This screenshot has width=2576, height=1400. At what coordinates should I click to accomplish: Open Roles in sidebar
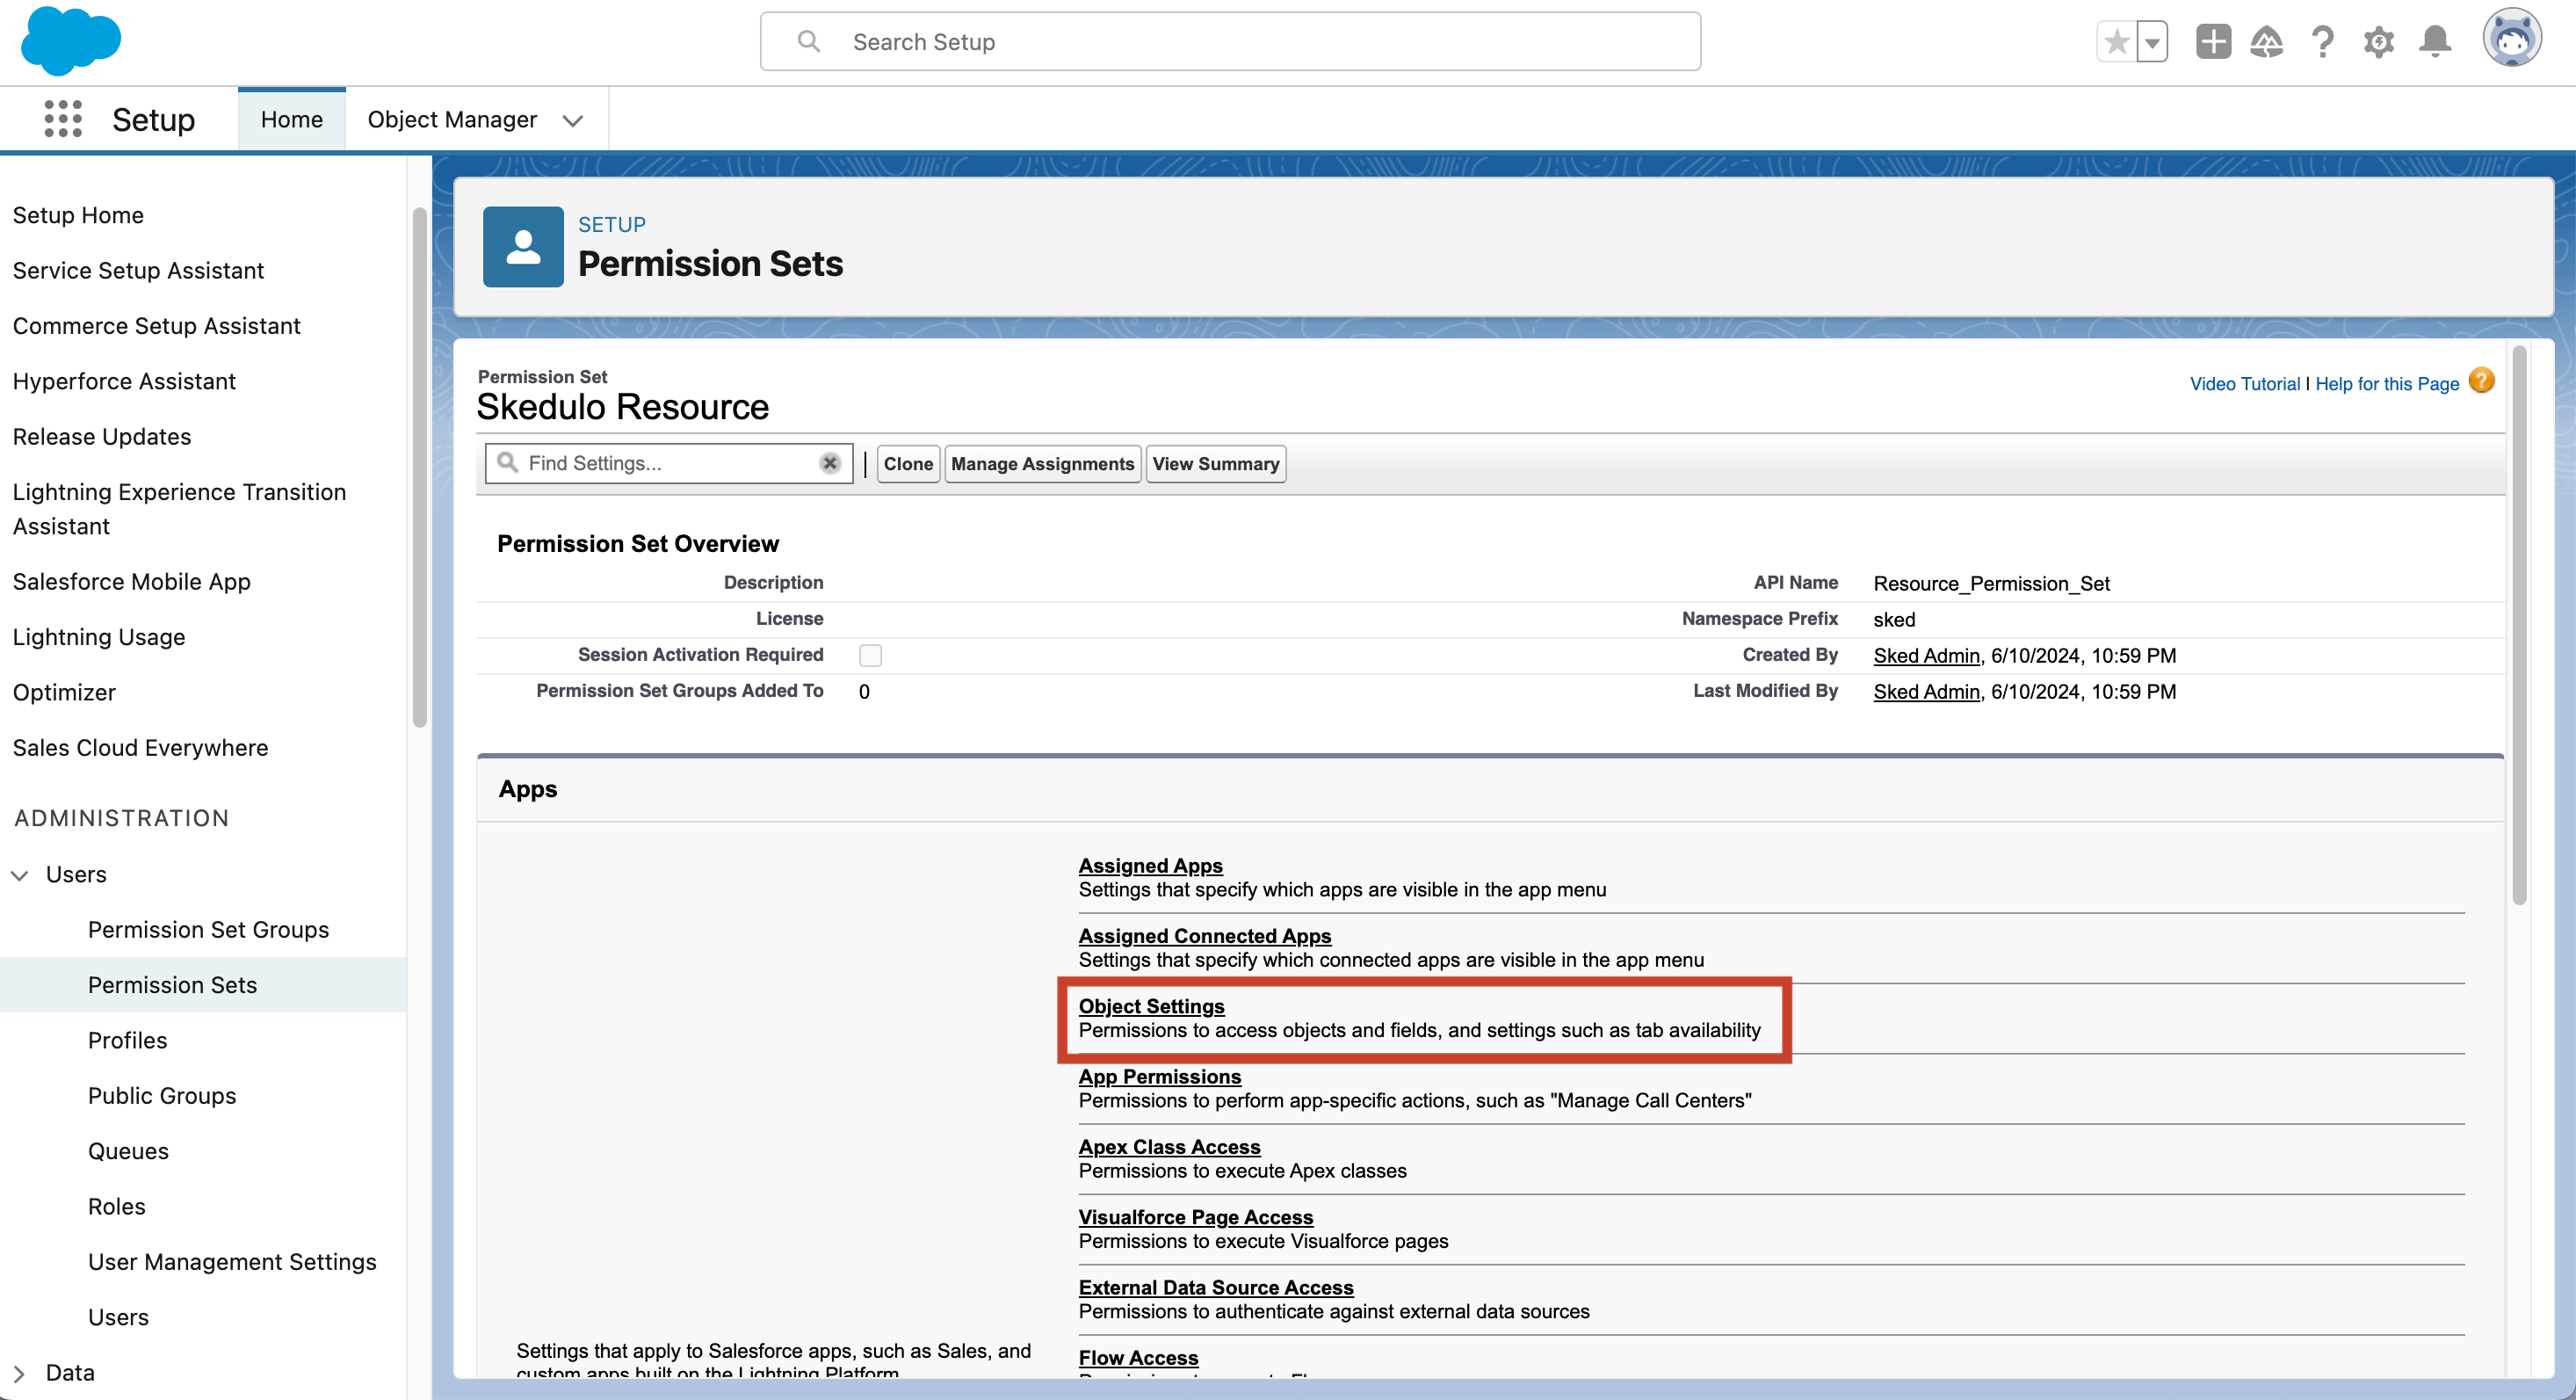click(116, 1206)
